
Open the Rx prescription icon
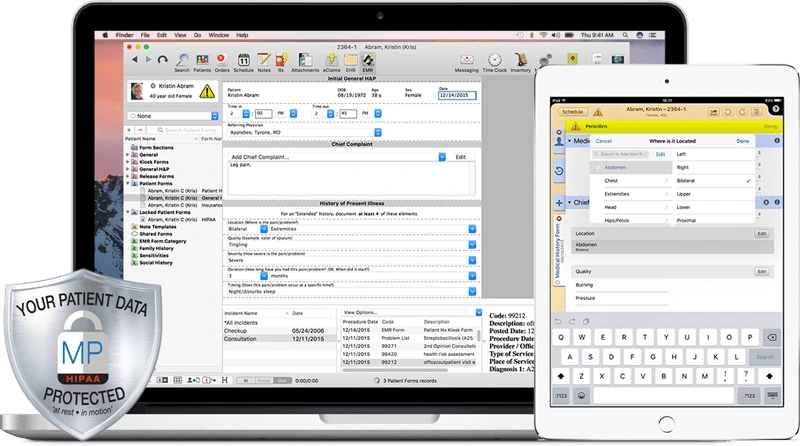pyautogui.click(x=281, y=61)
